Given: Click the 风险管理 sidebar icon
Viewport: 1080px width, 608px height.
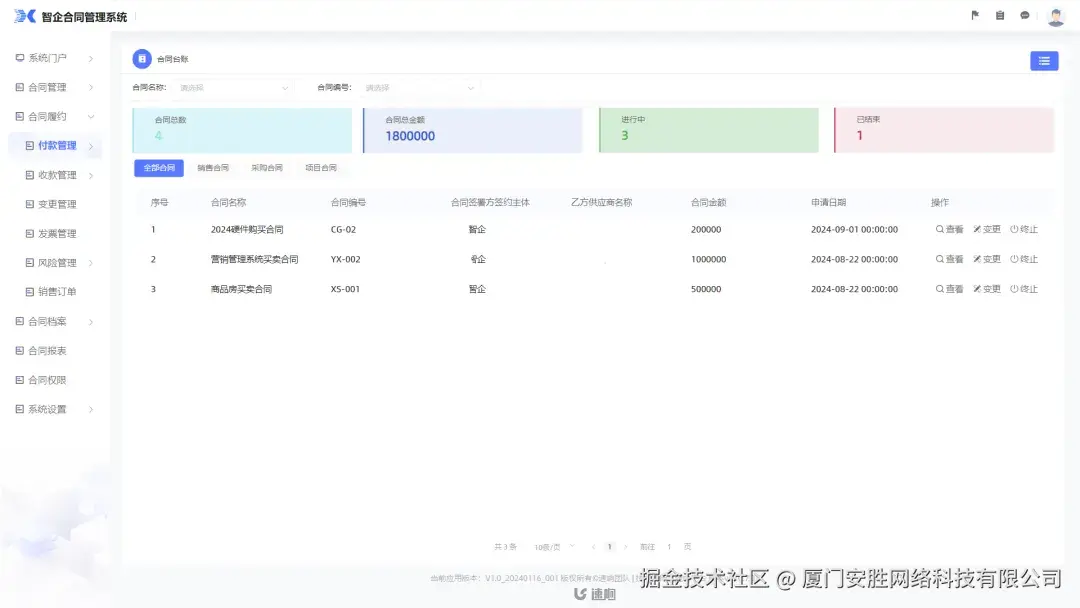Looking at the screenshot, I should 30,262.
